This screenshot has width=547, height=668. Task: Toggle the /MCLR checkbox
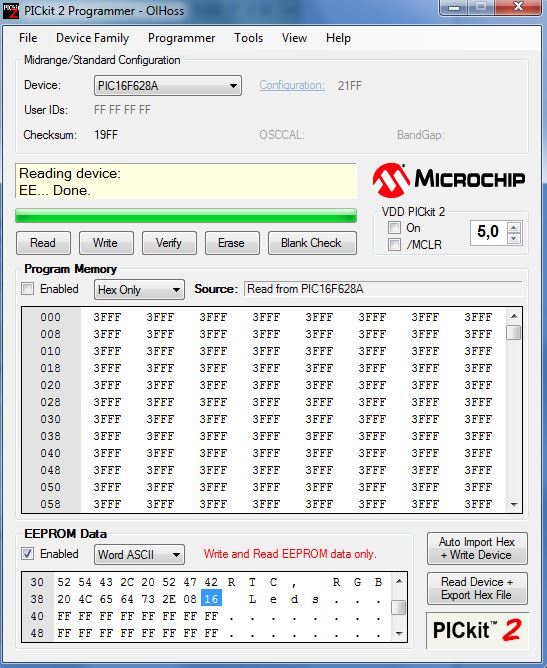point(394,245)
